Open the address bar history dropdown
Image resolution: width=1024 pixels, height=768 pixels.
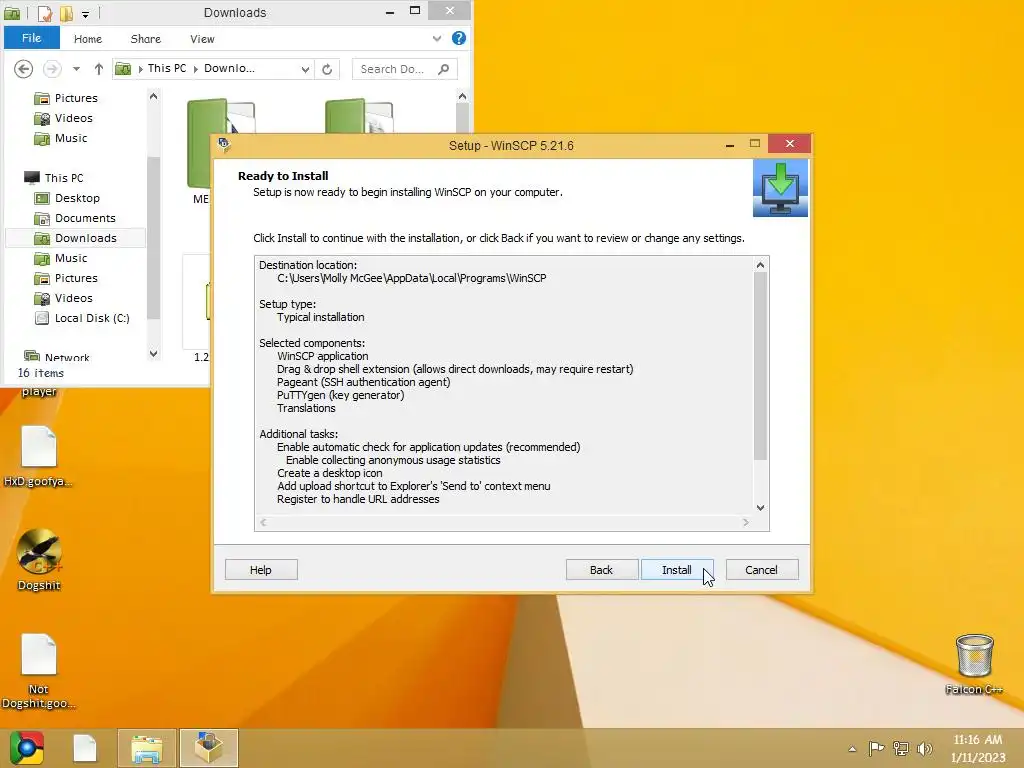(x=305, y=69)
